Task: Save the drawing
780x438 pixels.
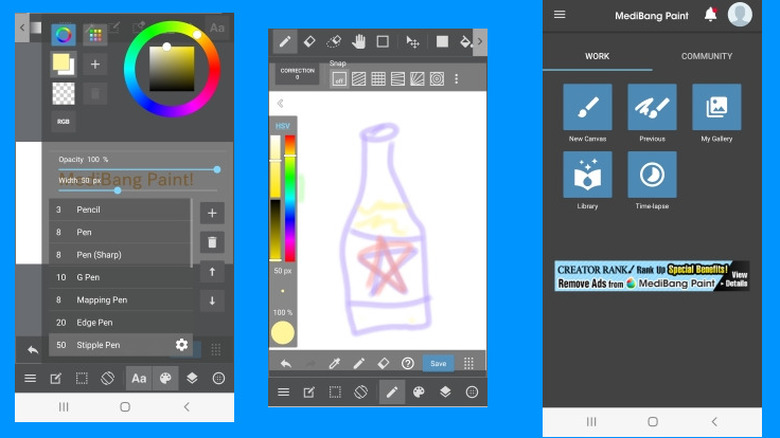Action: pyautogui.click(x=438, y=363)
